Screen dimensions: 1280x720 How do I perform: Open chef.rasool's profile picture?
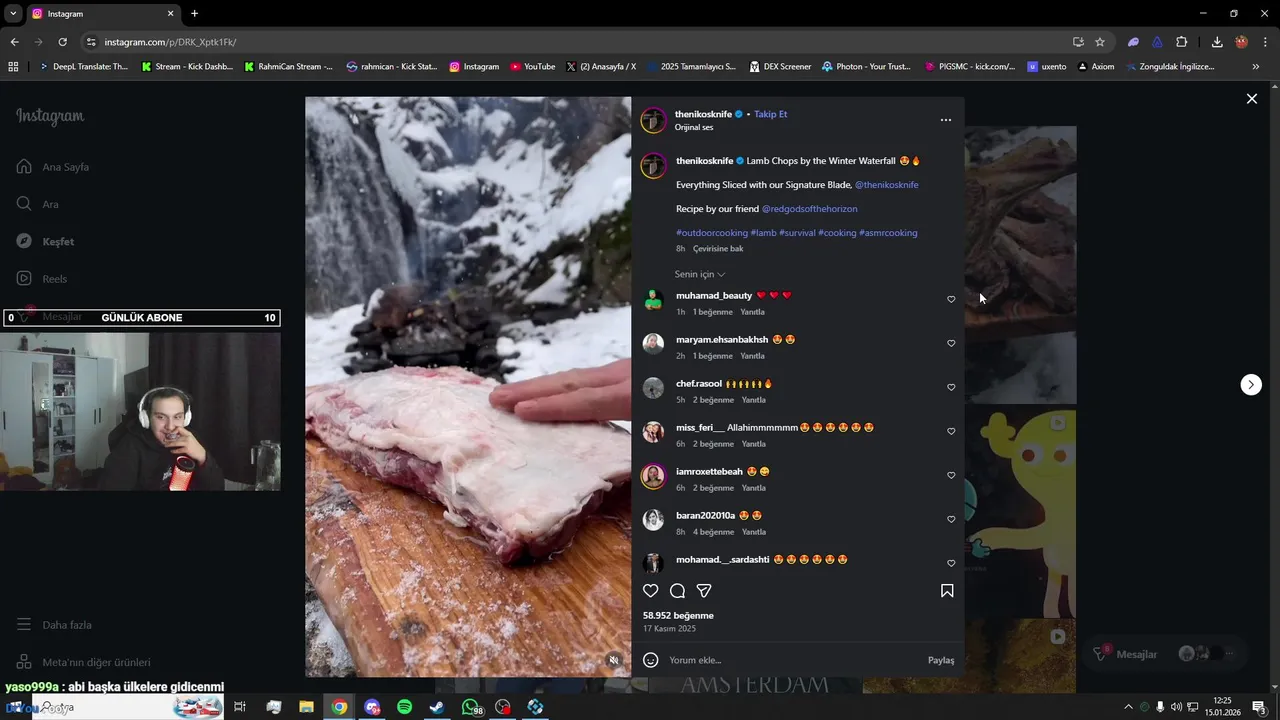(653, 388)
